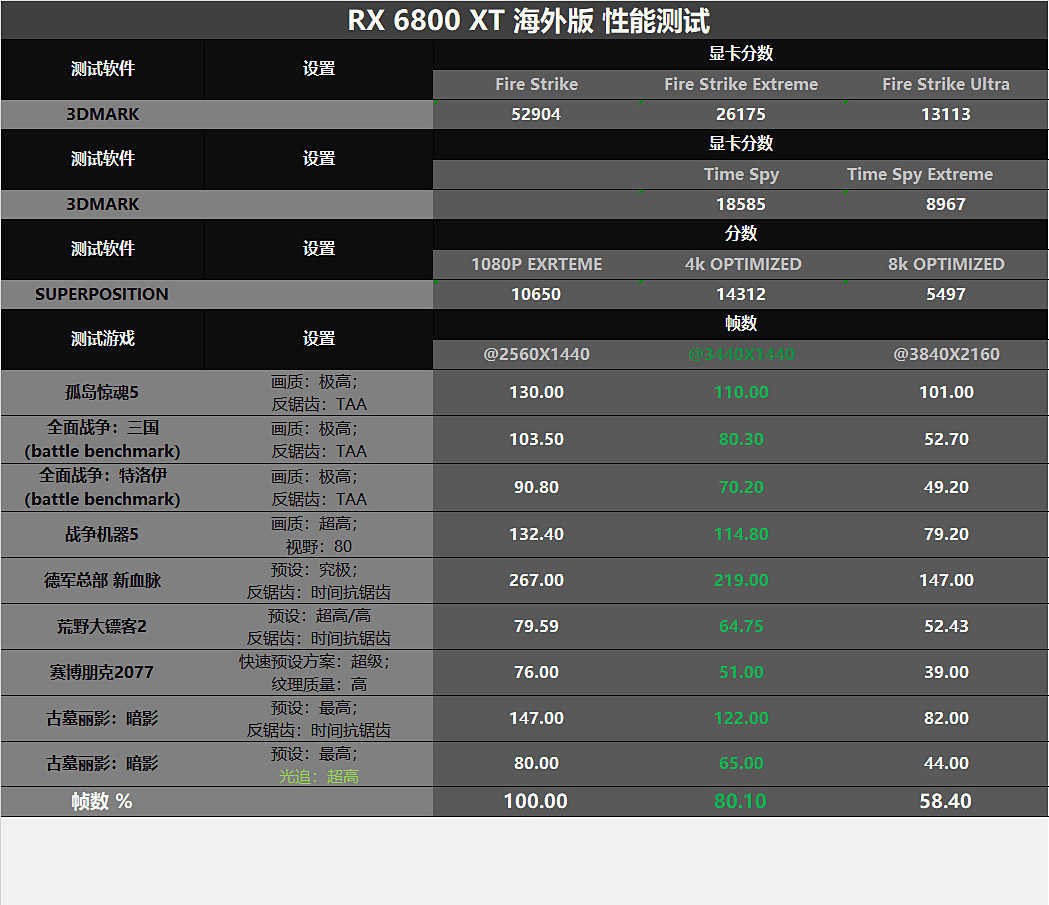Click the 103.50 frame rate cell
The width and height of the screenshot is (1049, 905).
(536, 439)
